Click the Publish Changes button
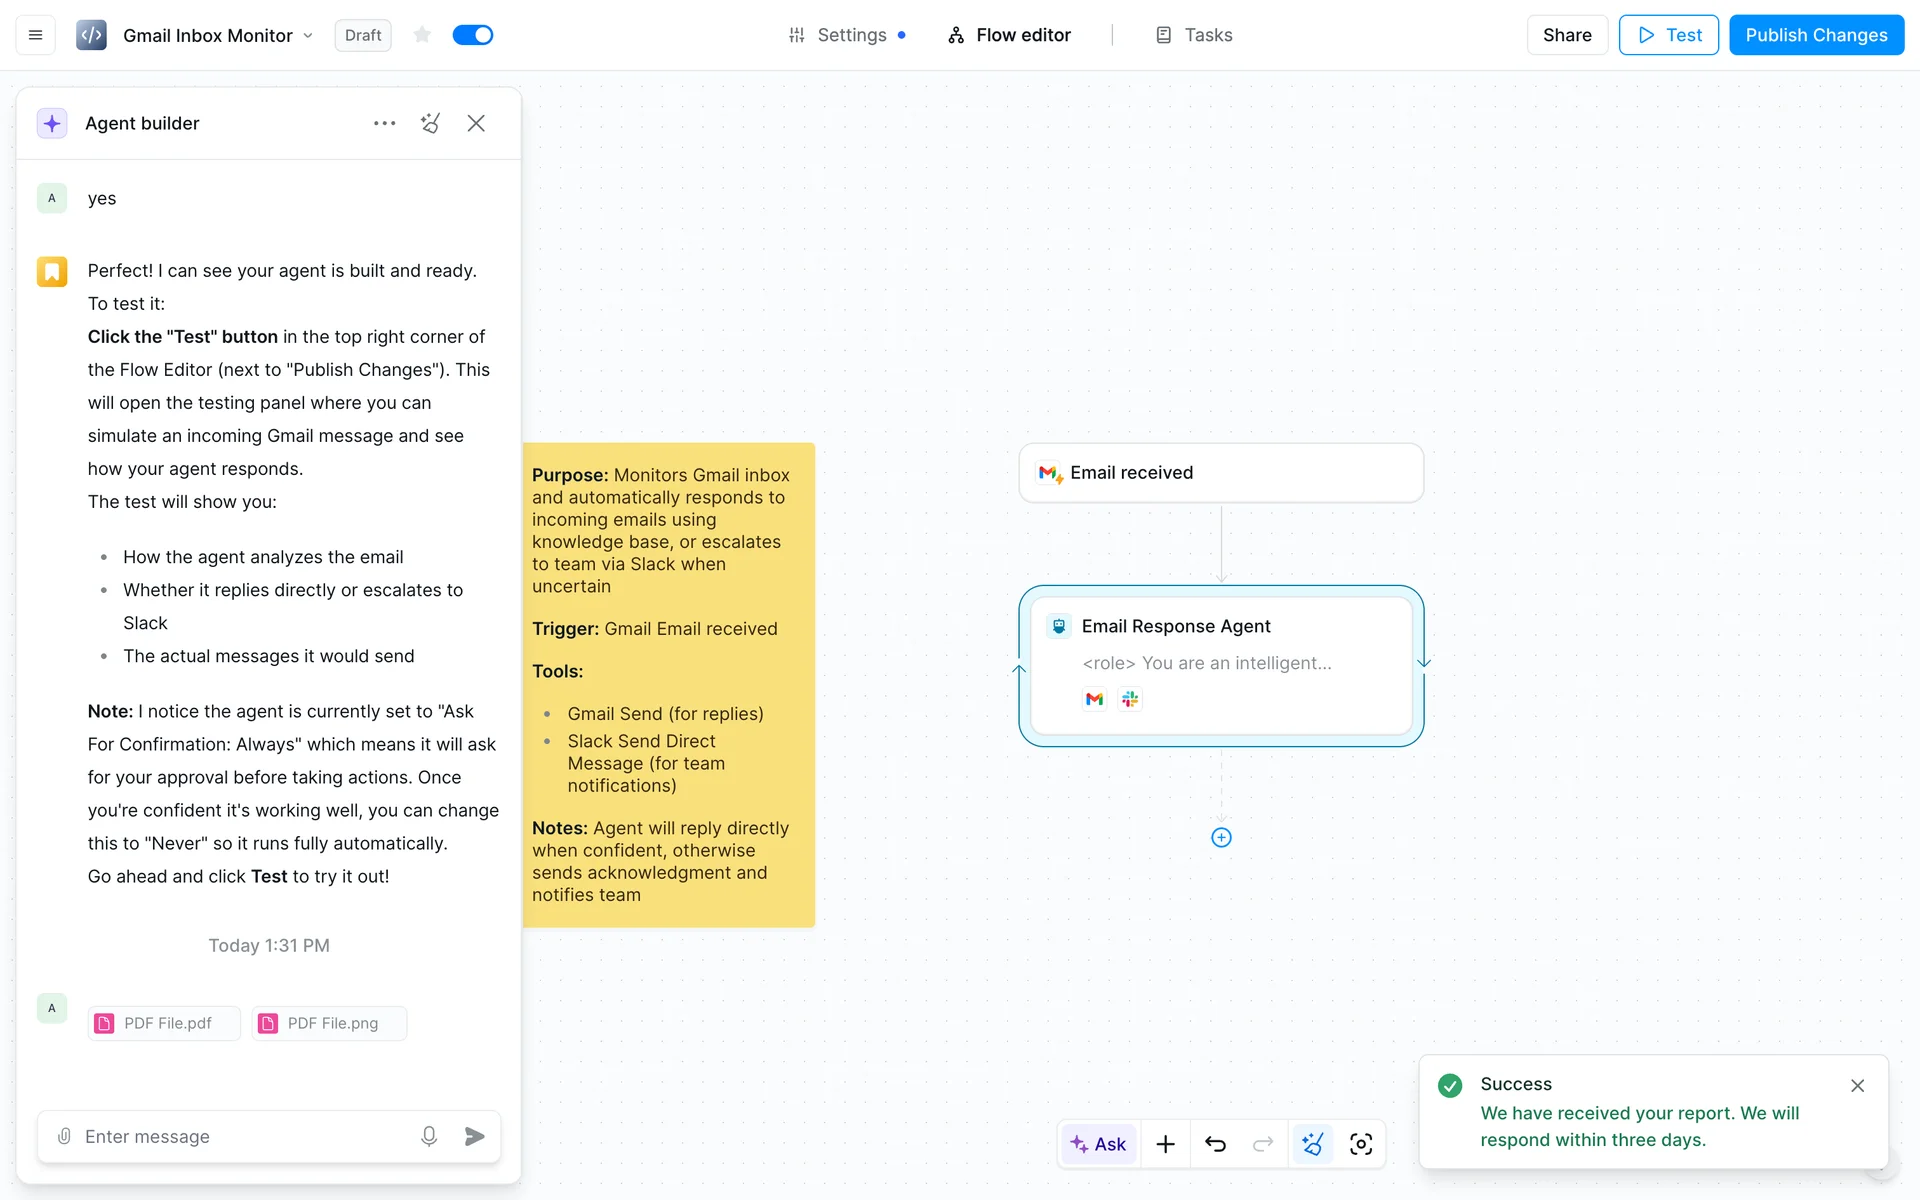Viewport: 1920px width, 1200px height. pyautogui.click(x=1816, y=35)
